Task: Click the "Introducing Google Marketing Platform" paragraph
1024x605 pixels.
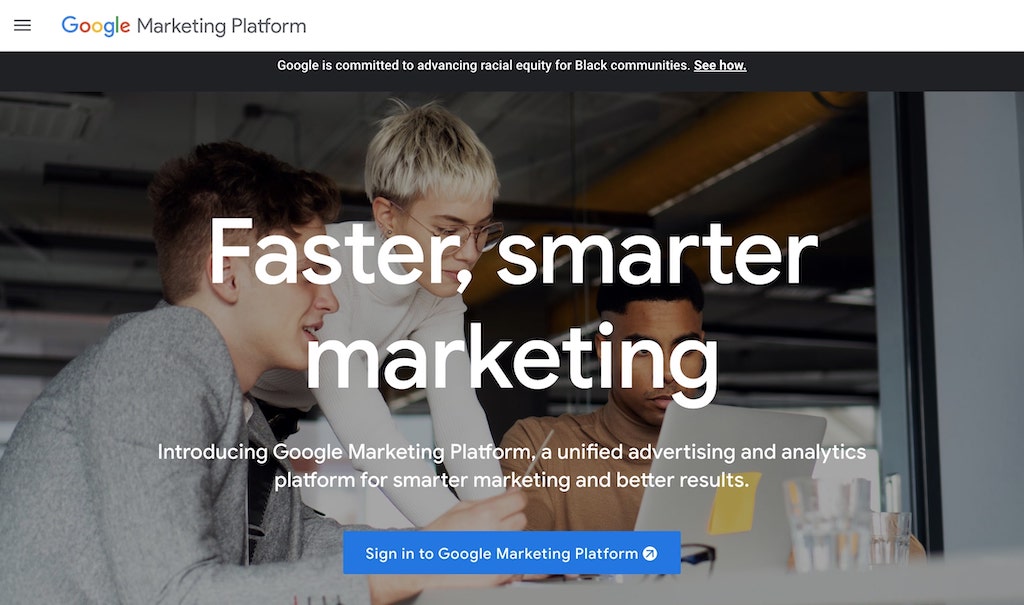Action: pyautogui.click(x=511, y=466)
